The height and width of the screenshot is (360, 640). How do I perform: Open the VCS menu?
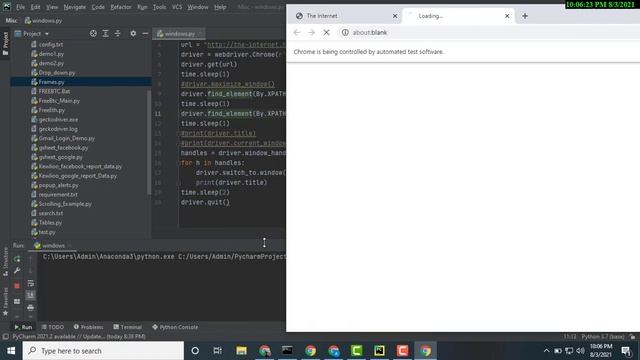coord(177,7)
